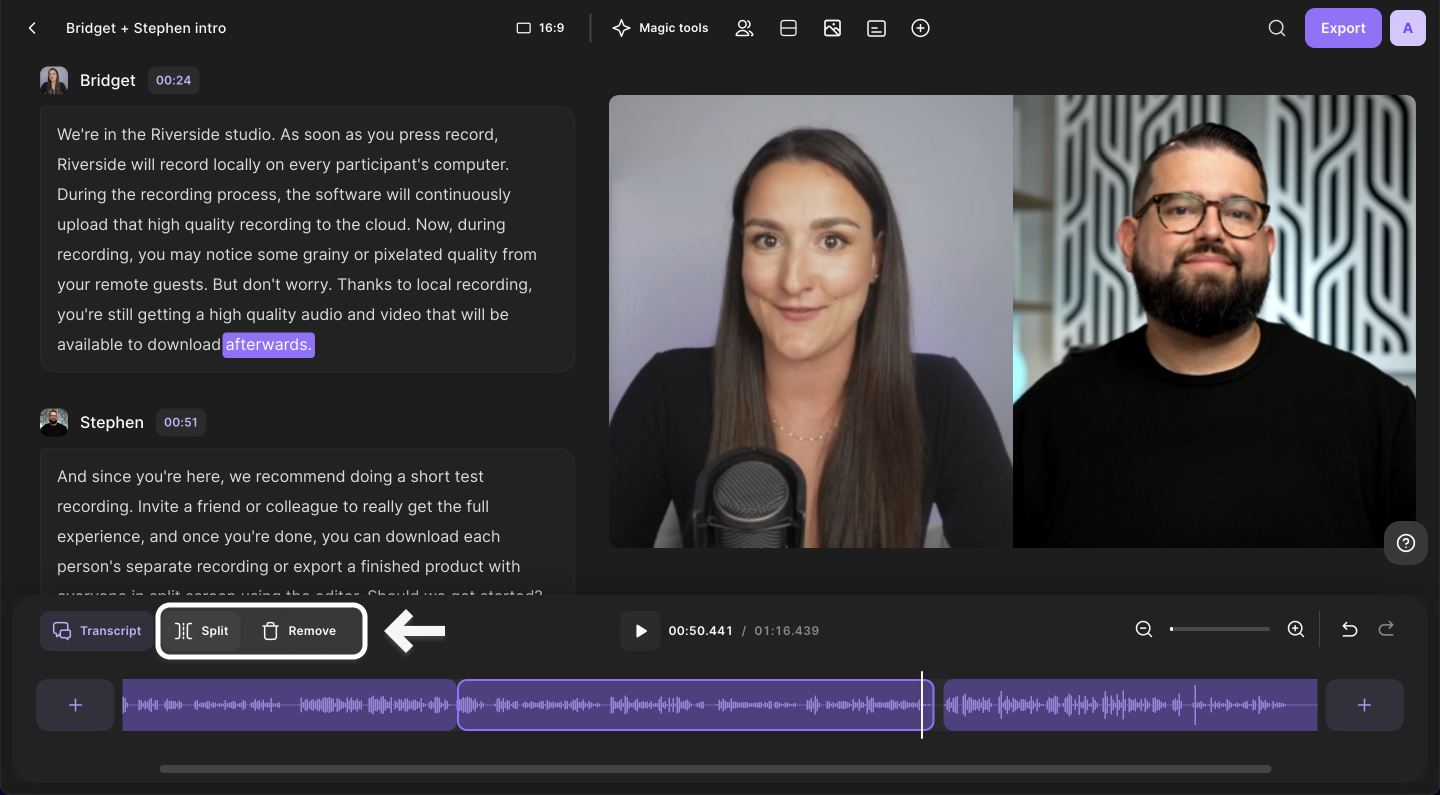
Task: Click Stephen's speaker avatar
Action: pos(54,422)
